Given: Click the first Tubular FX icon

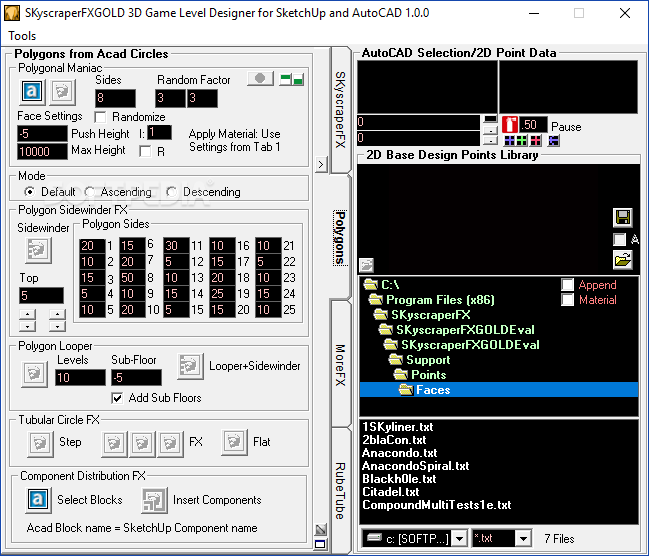Looking at the screenshot, I should (x=114, y=443).
